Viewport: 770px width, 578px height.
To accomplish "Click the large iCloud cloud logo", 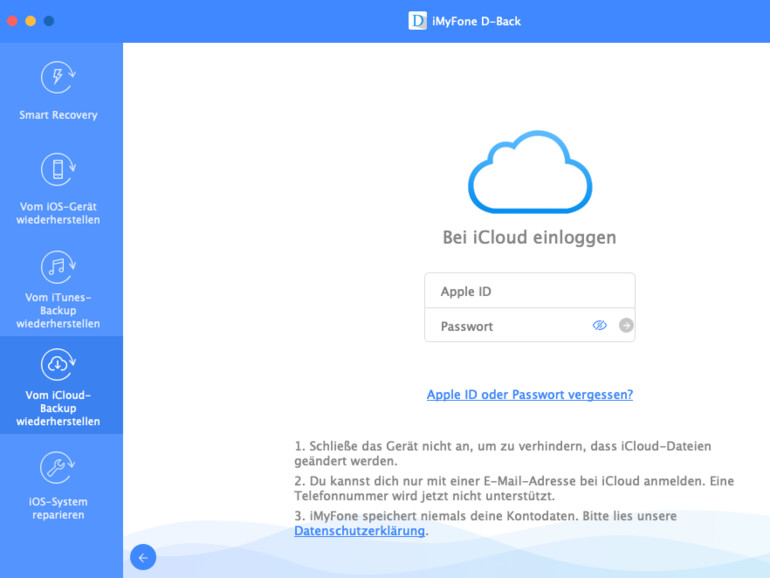I will 530,172.
